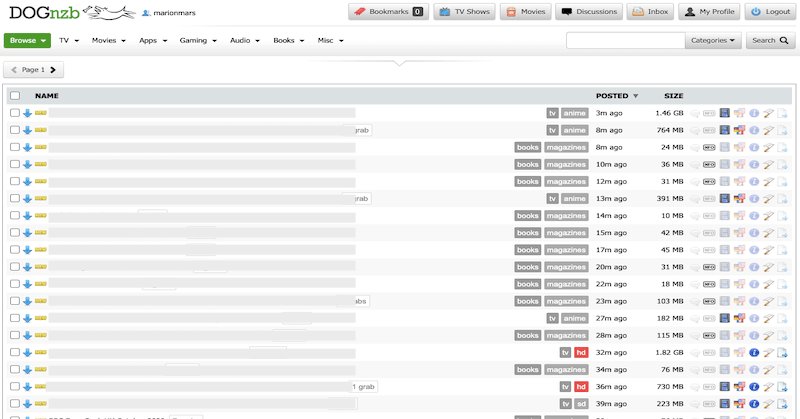800x419 pixels.
Task: Click the sd tag in the 39m ago row
Action: (581, 404)
